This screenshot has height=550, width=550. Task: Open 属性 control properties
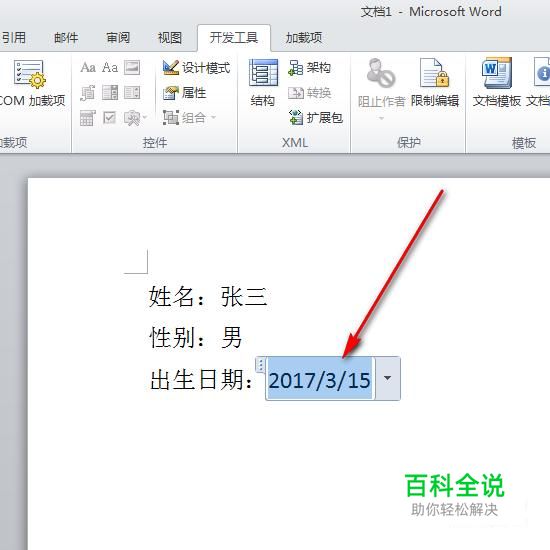click(185, 93)
